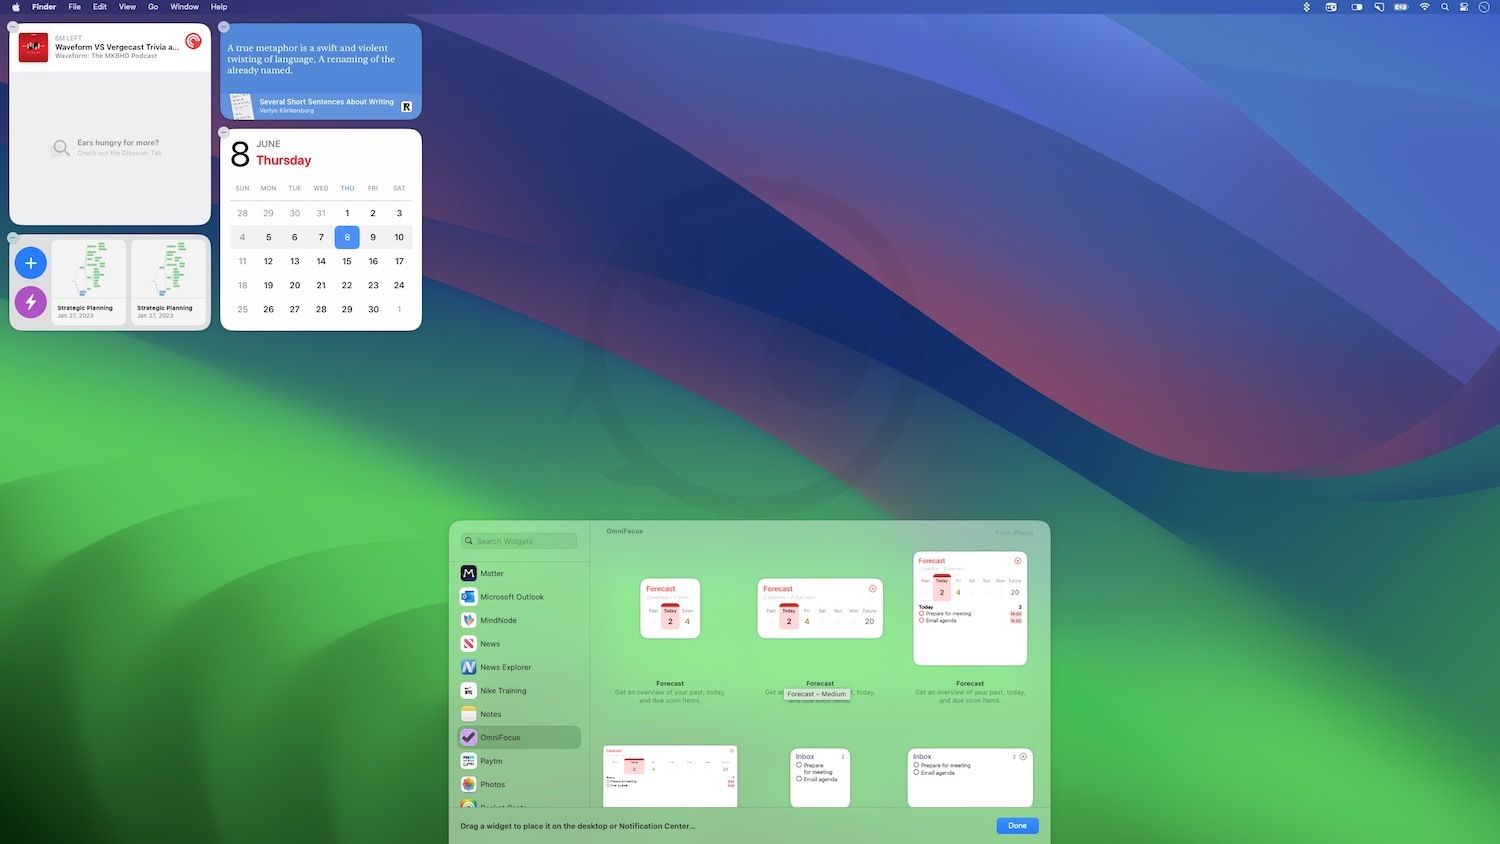
Task: Click the green plus button on MindNode widget
Action: [x=30, y=262]
